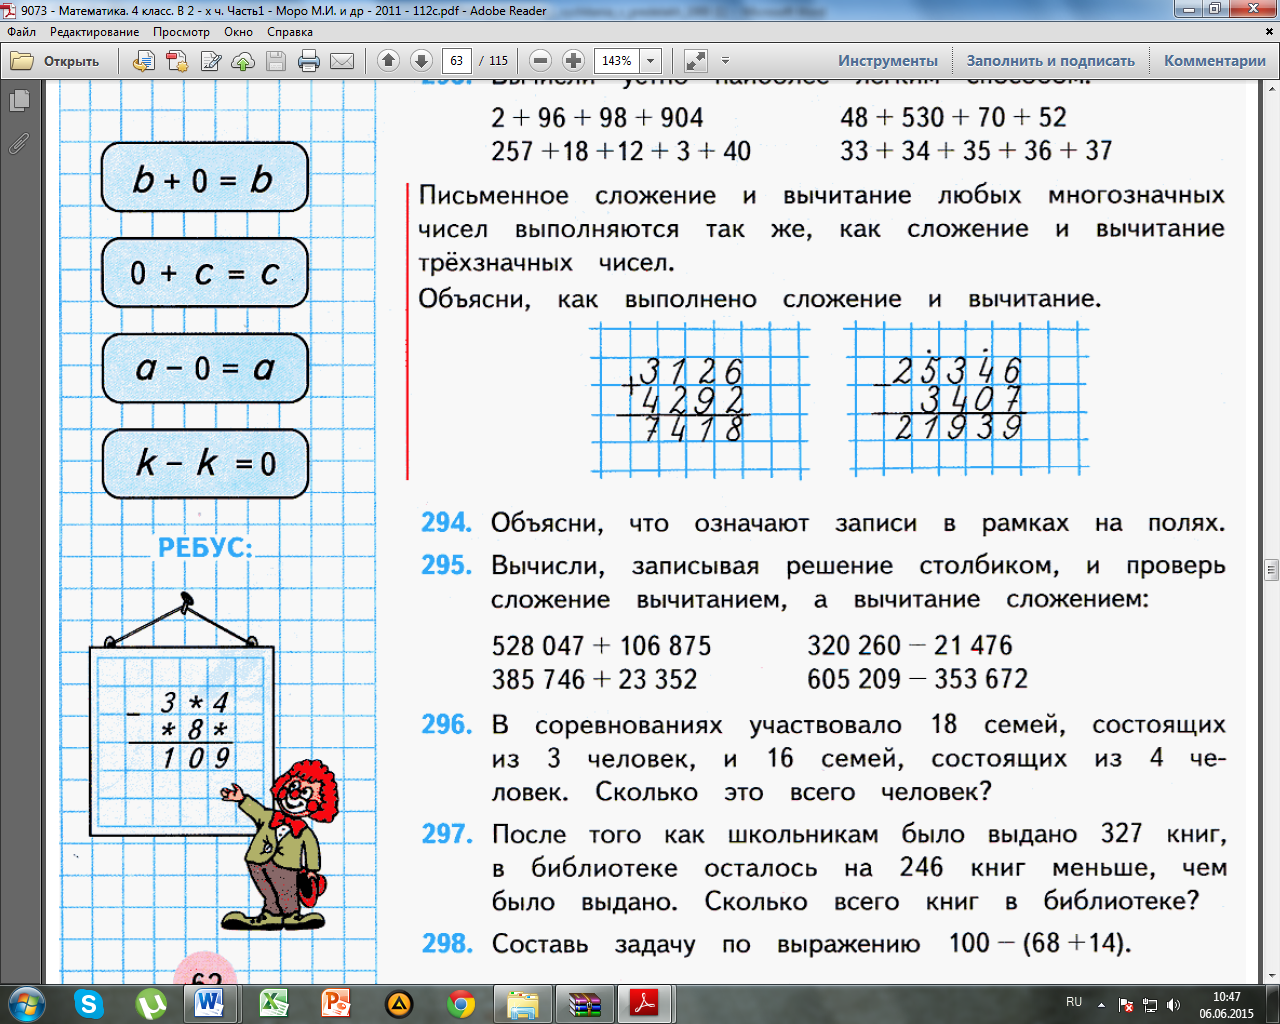
Task: Open Windows Explorer from the taskbar
Action: (x=521, y=1003)
